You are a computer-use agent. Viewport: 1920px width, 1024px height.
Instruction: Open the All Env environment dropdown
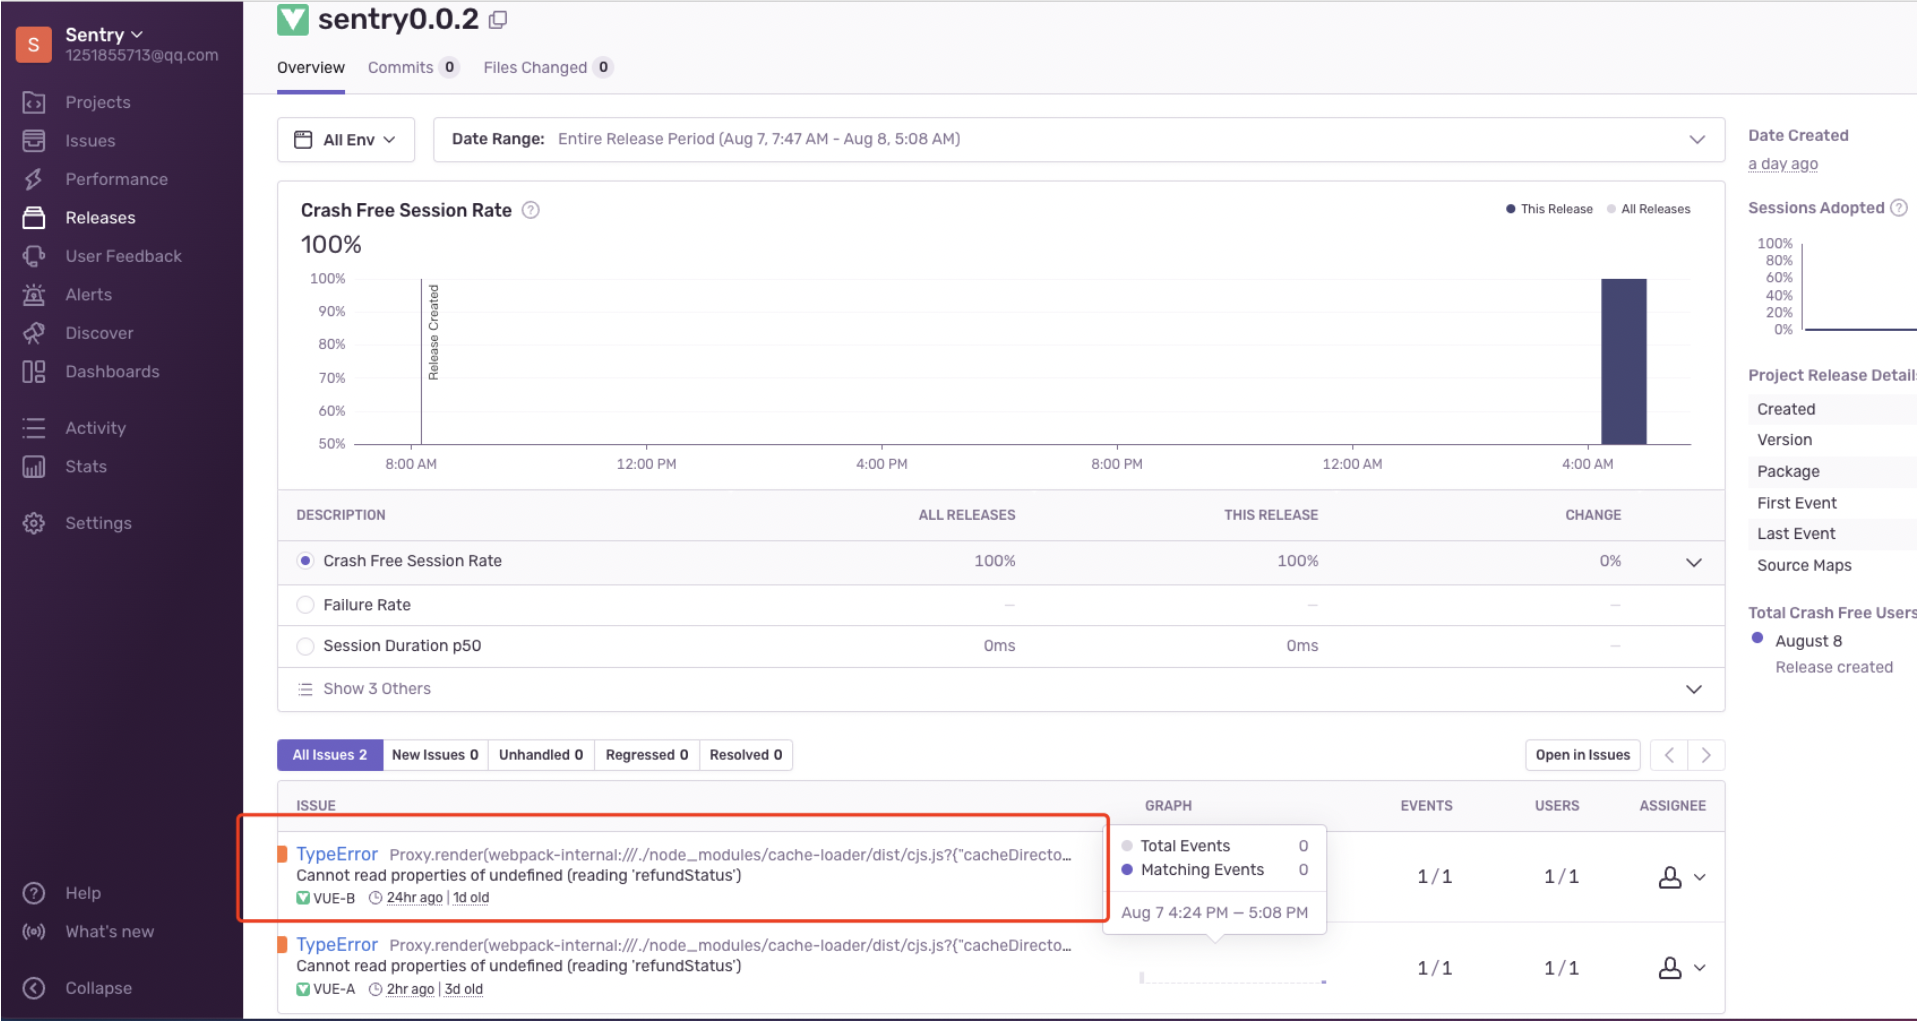tap(346, 140)
